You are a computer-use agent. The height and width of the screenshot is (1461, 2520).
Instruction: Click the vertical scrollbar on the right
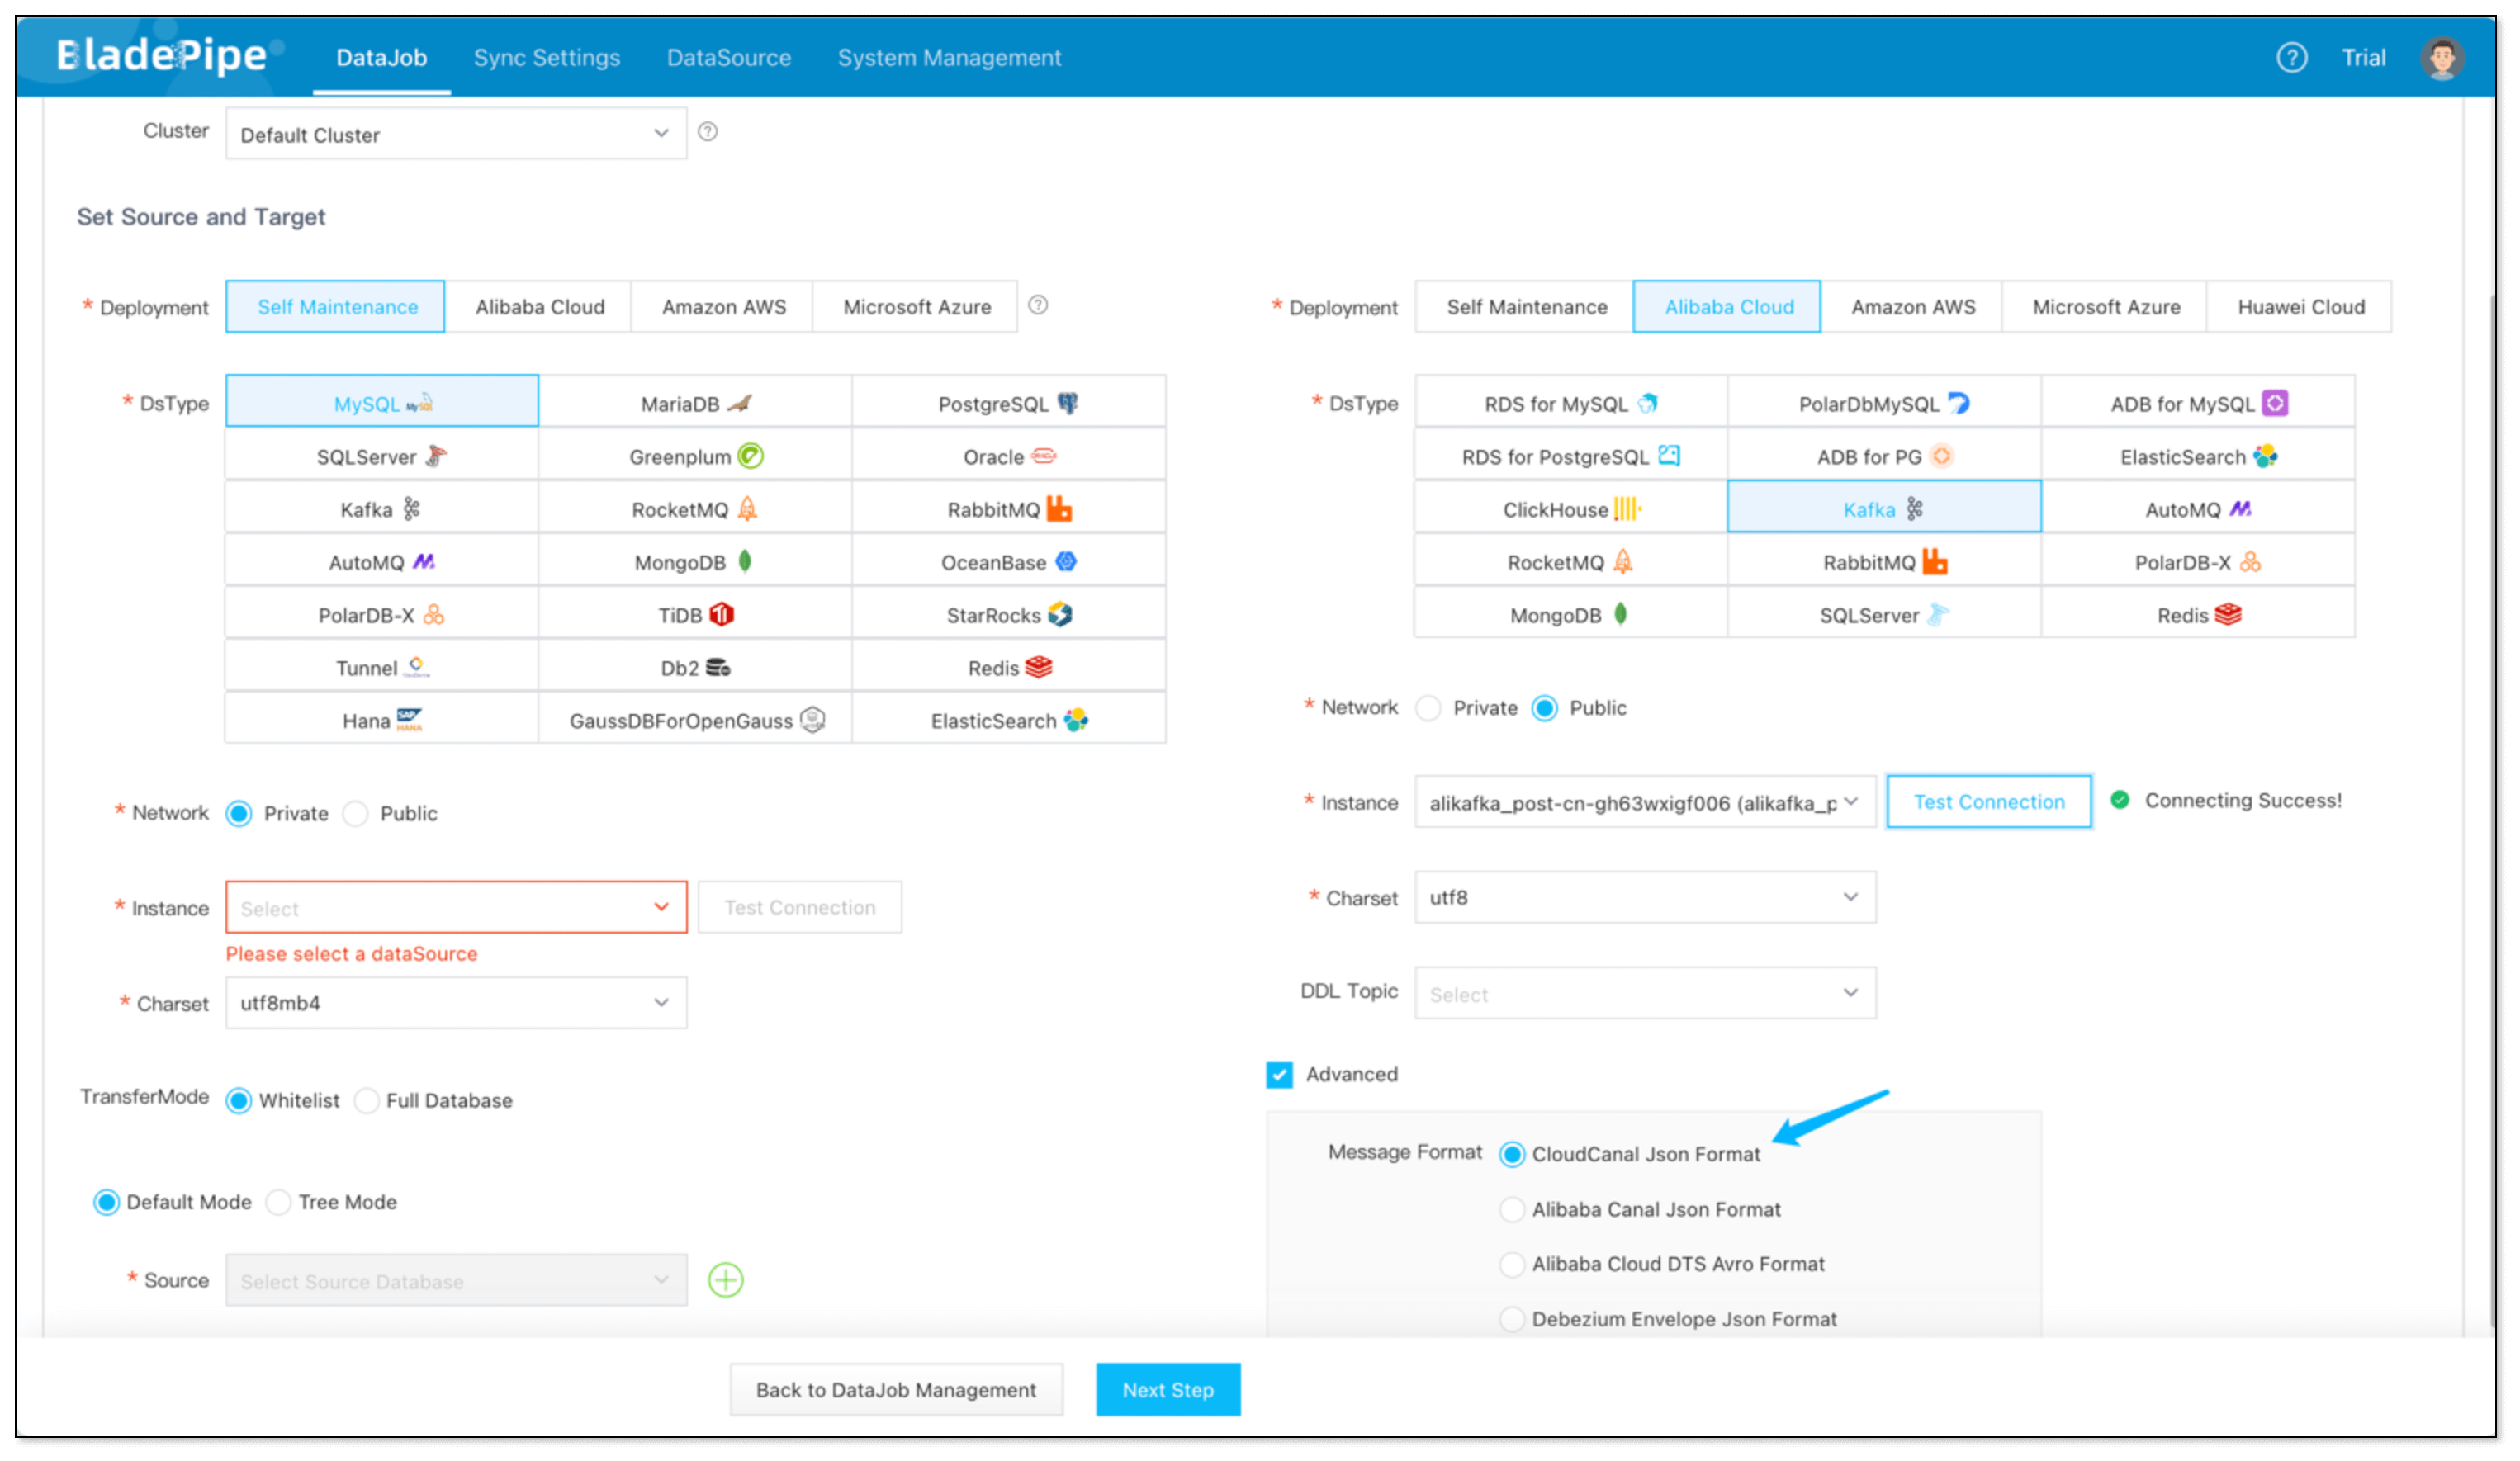[x=2491, y=810]
